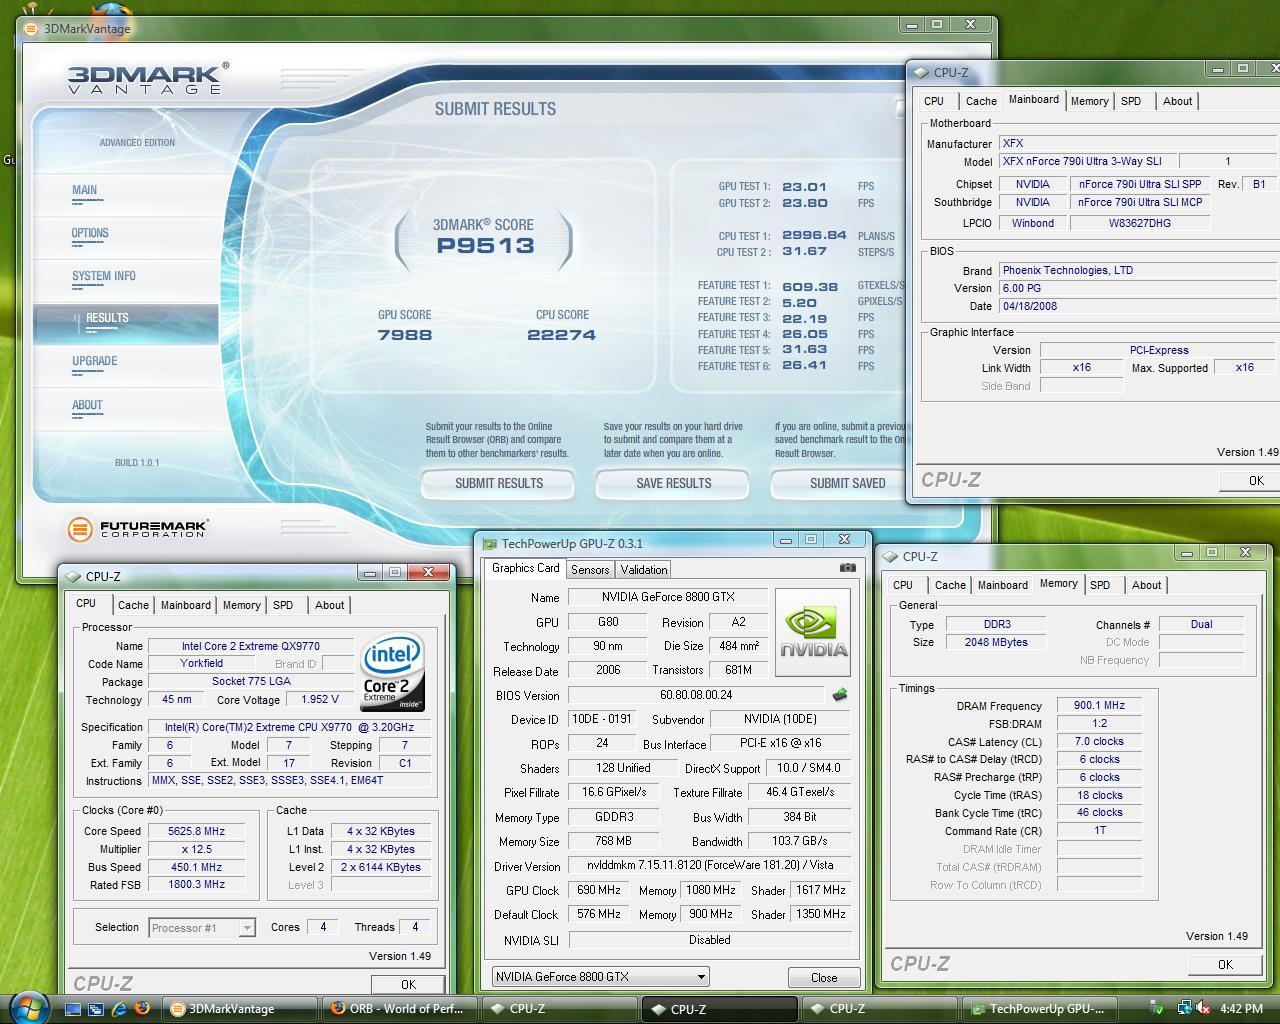Click the NVIDIA SLI status Disabled
This screenshot has width=1280, height=1024.
[x=709, y=940]
